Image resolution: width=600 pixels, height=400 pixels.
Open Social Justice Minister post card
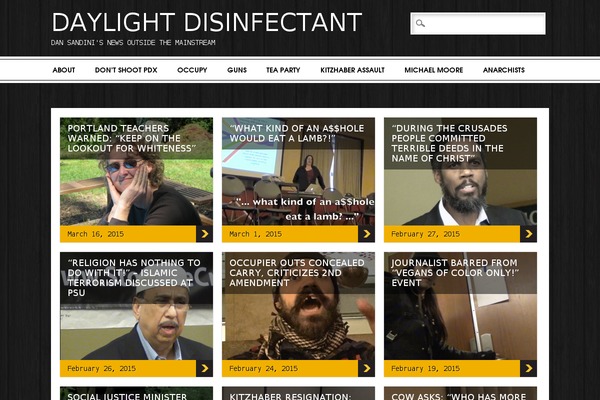coord(136,393)
